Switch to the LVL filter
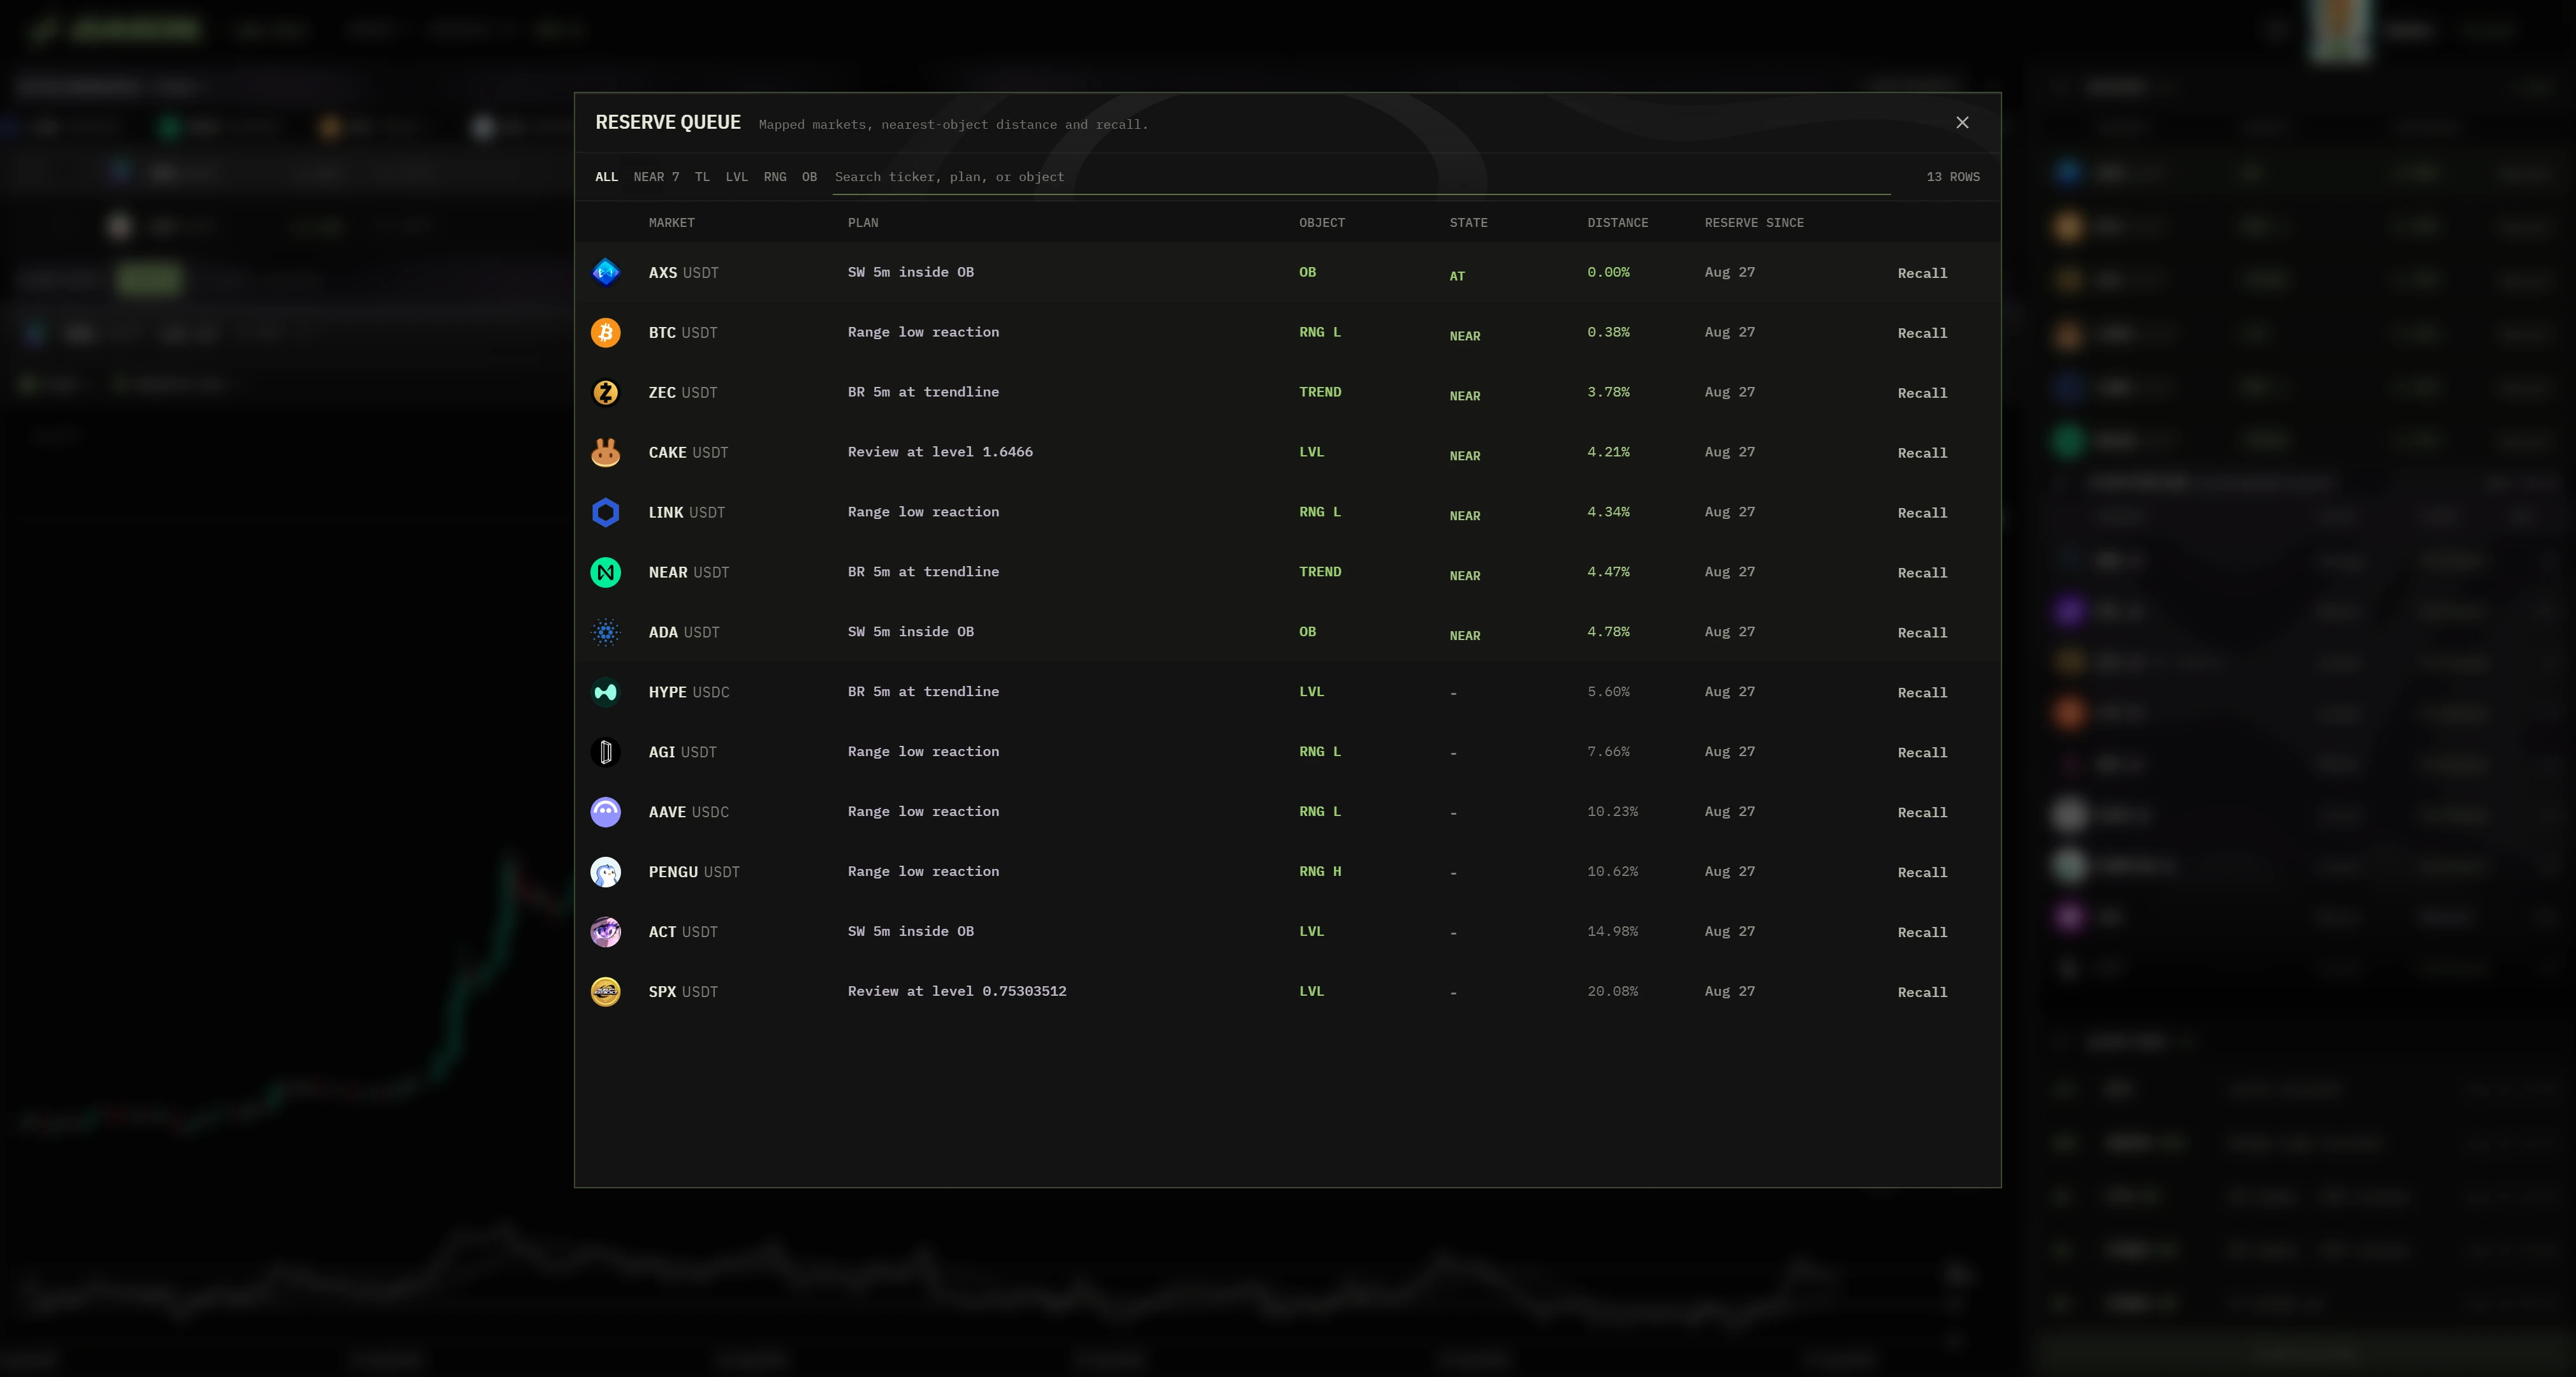The width and height of the screenshot is (2576, 1377). pyautogui.click(x=737, y=177)
